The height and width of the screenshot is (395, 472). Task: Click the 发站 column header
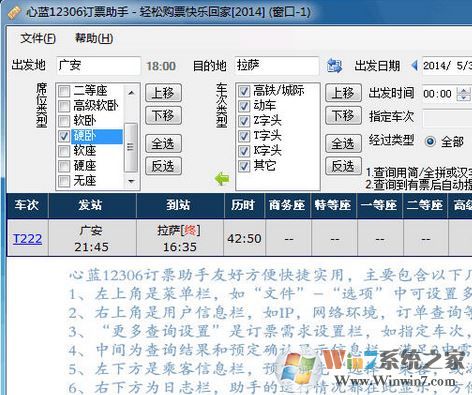pos(91,205)
